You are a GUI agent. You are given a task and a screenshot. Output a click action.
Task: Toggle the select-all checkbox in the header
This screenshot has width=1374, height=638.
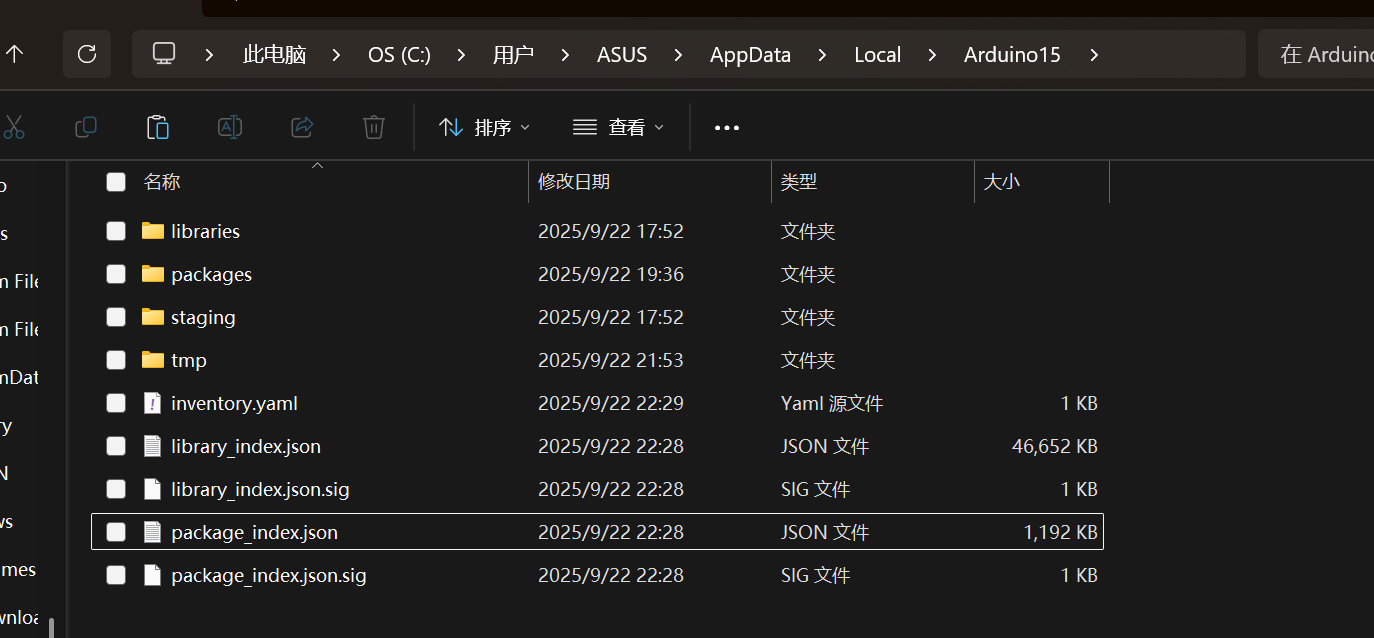point(116,182)
